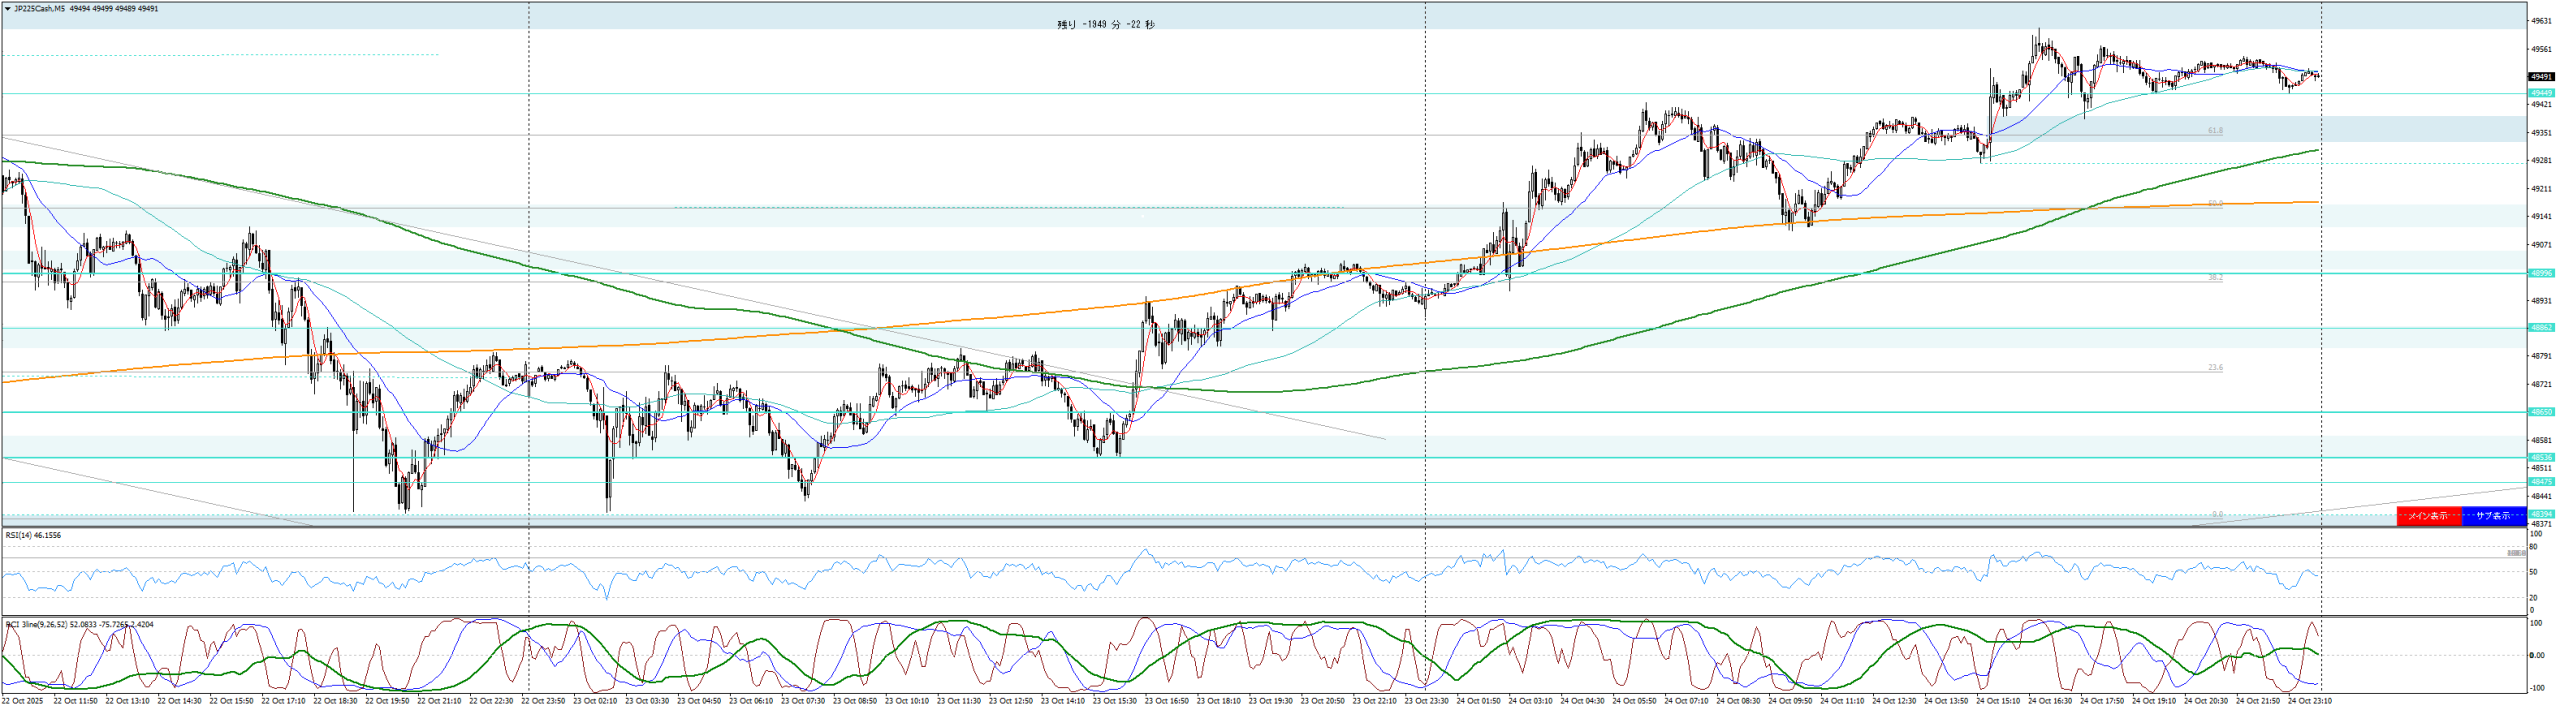Image resolution: width=2560 pixels, height=710 pixels.
Task: Click the RSI(14) indicator label
Action: [33, 536]
